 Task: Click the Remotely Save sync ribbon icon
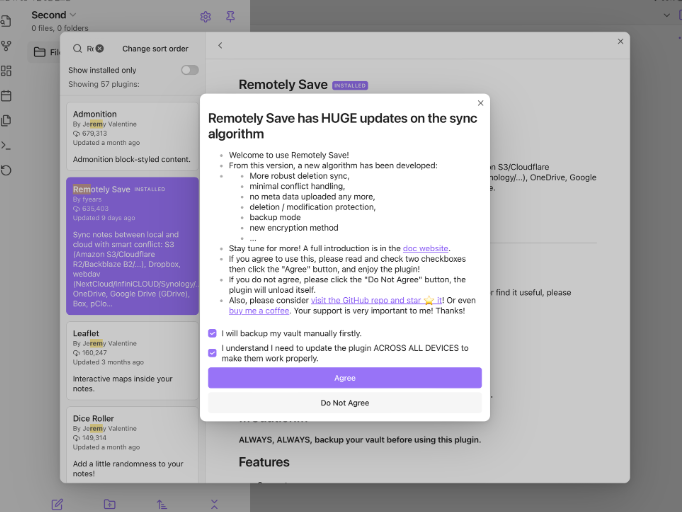tap(6, 170)
